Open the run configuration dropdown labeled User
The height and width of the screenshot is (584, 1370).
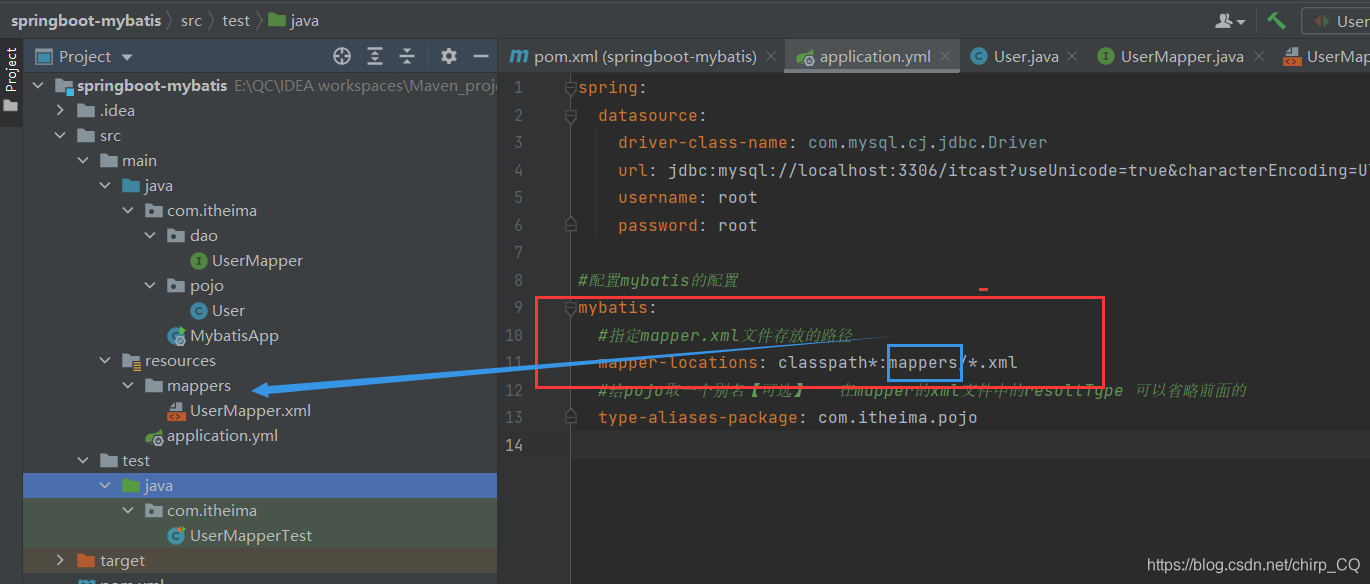pos(1336,21)
